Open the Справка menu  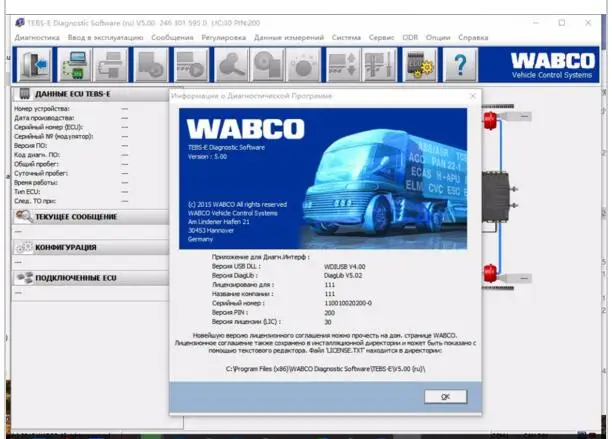point(473,37)
